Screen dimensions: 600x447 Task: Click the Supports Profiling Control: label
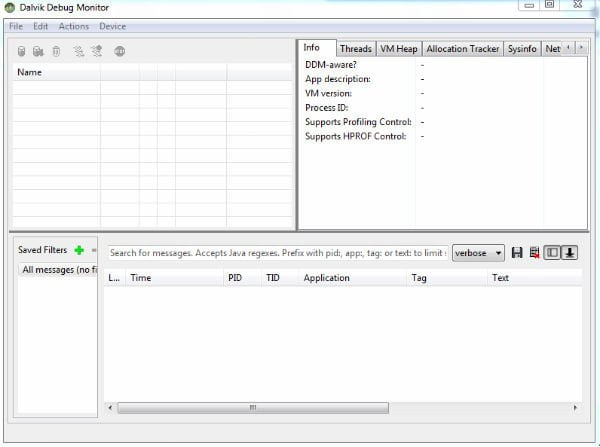358,122
